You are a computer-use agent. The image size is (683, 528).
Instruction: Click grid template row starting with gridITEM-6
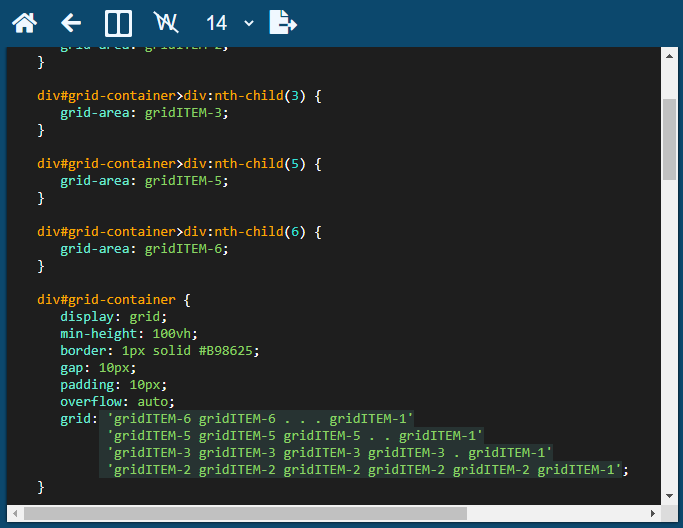pos(260,419)
